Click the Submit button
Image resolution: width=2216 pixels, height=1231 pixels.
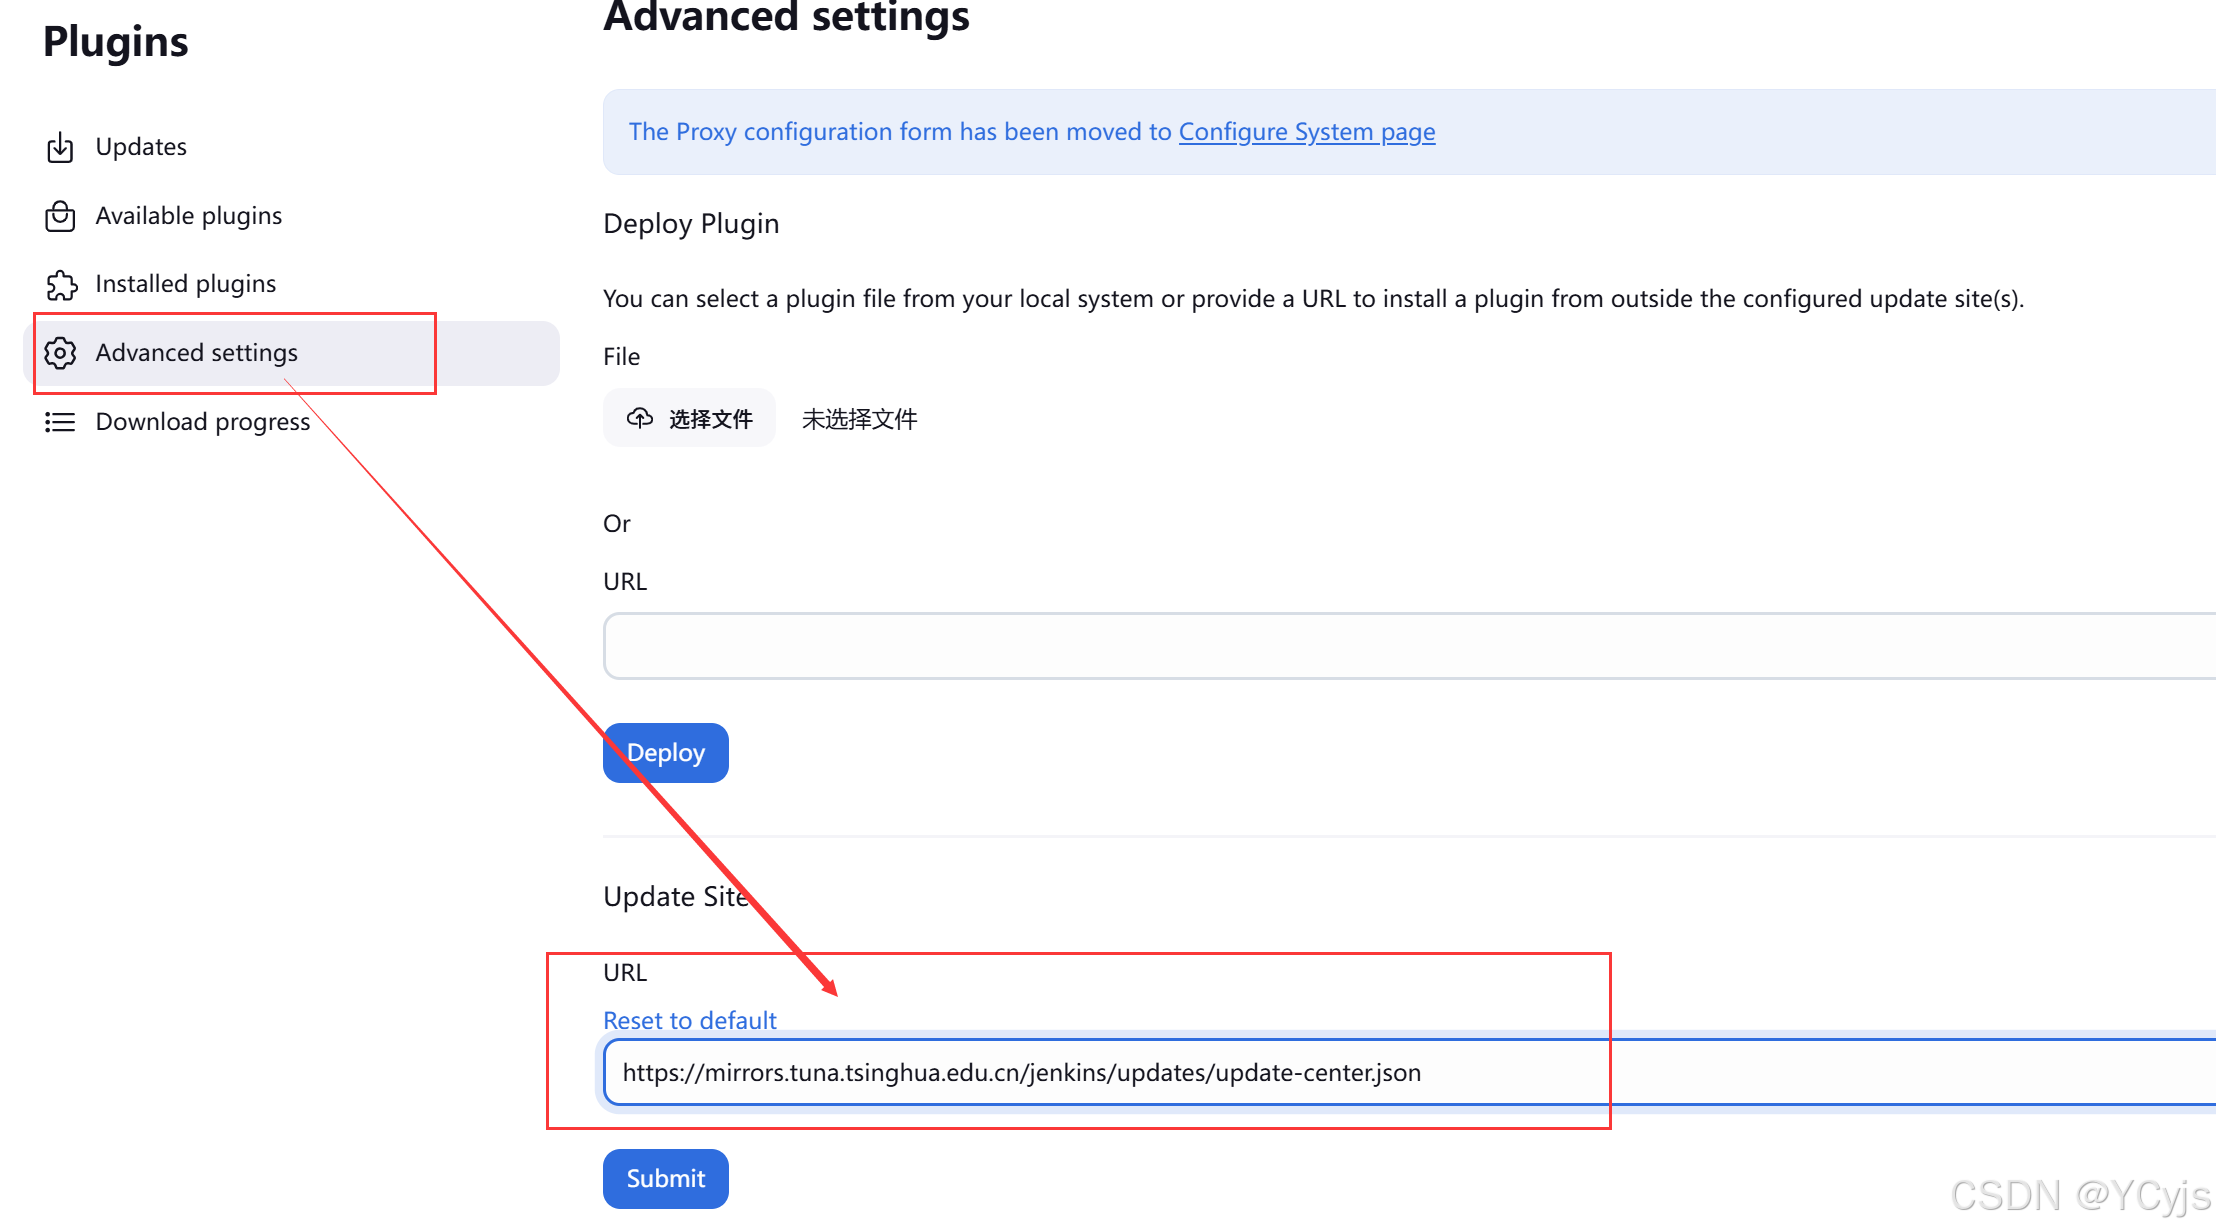(666, 1179)
